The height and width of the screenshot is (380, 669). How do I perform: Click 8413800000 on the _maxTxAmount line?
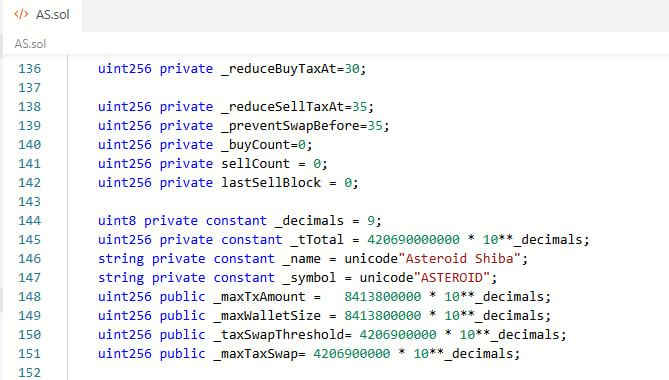pos(383,296)
